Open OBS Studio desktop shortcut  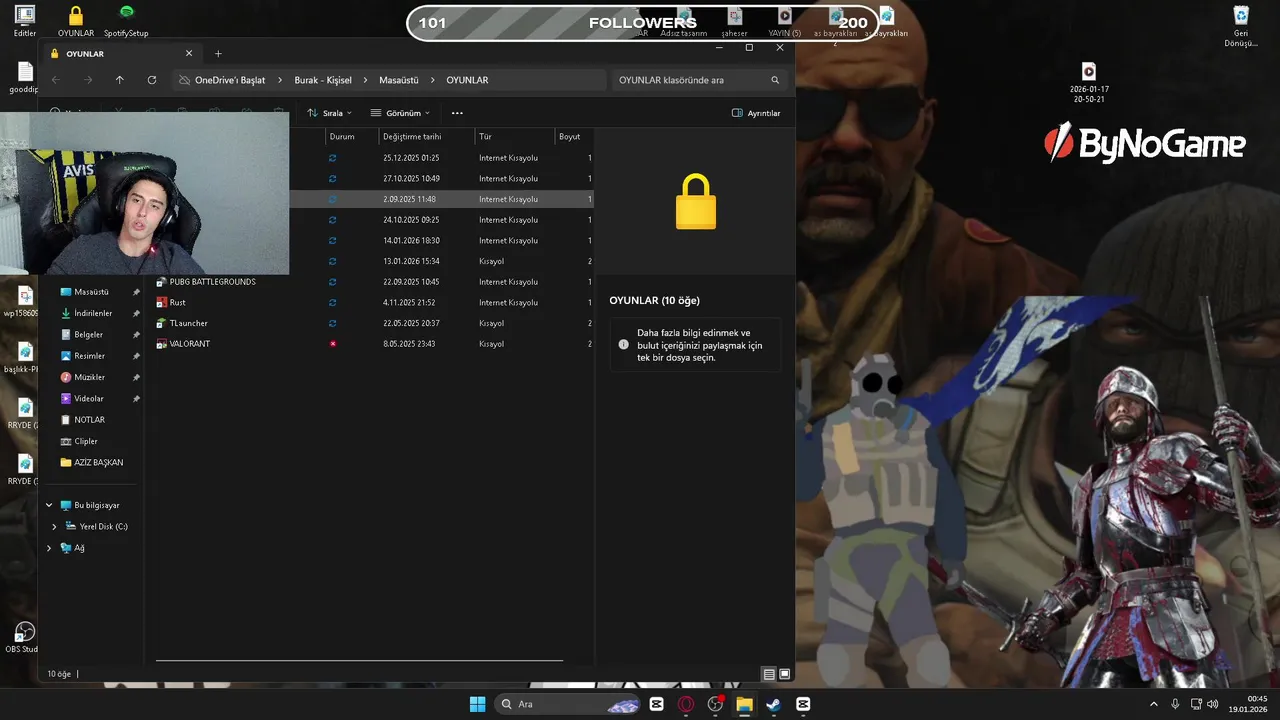point(23,638)
